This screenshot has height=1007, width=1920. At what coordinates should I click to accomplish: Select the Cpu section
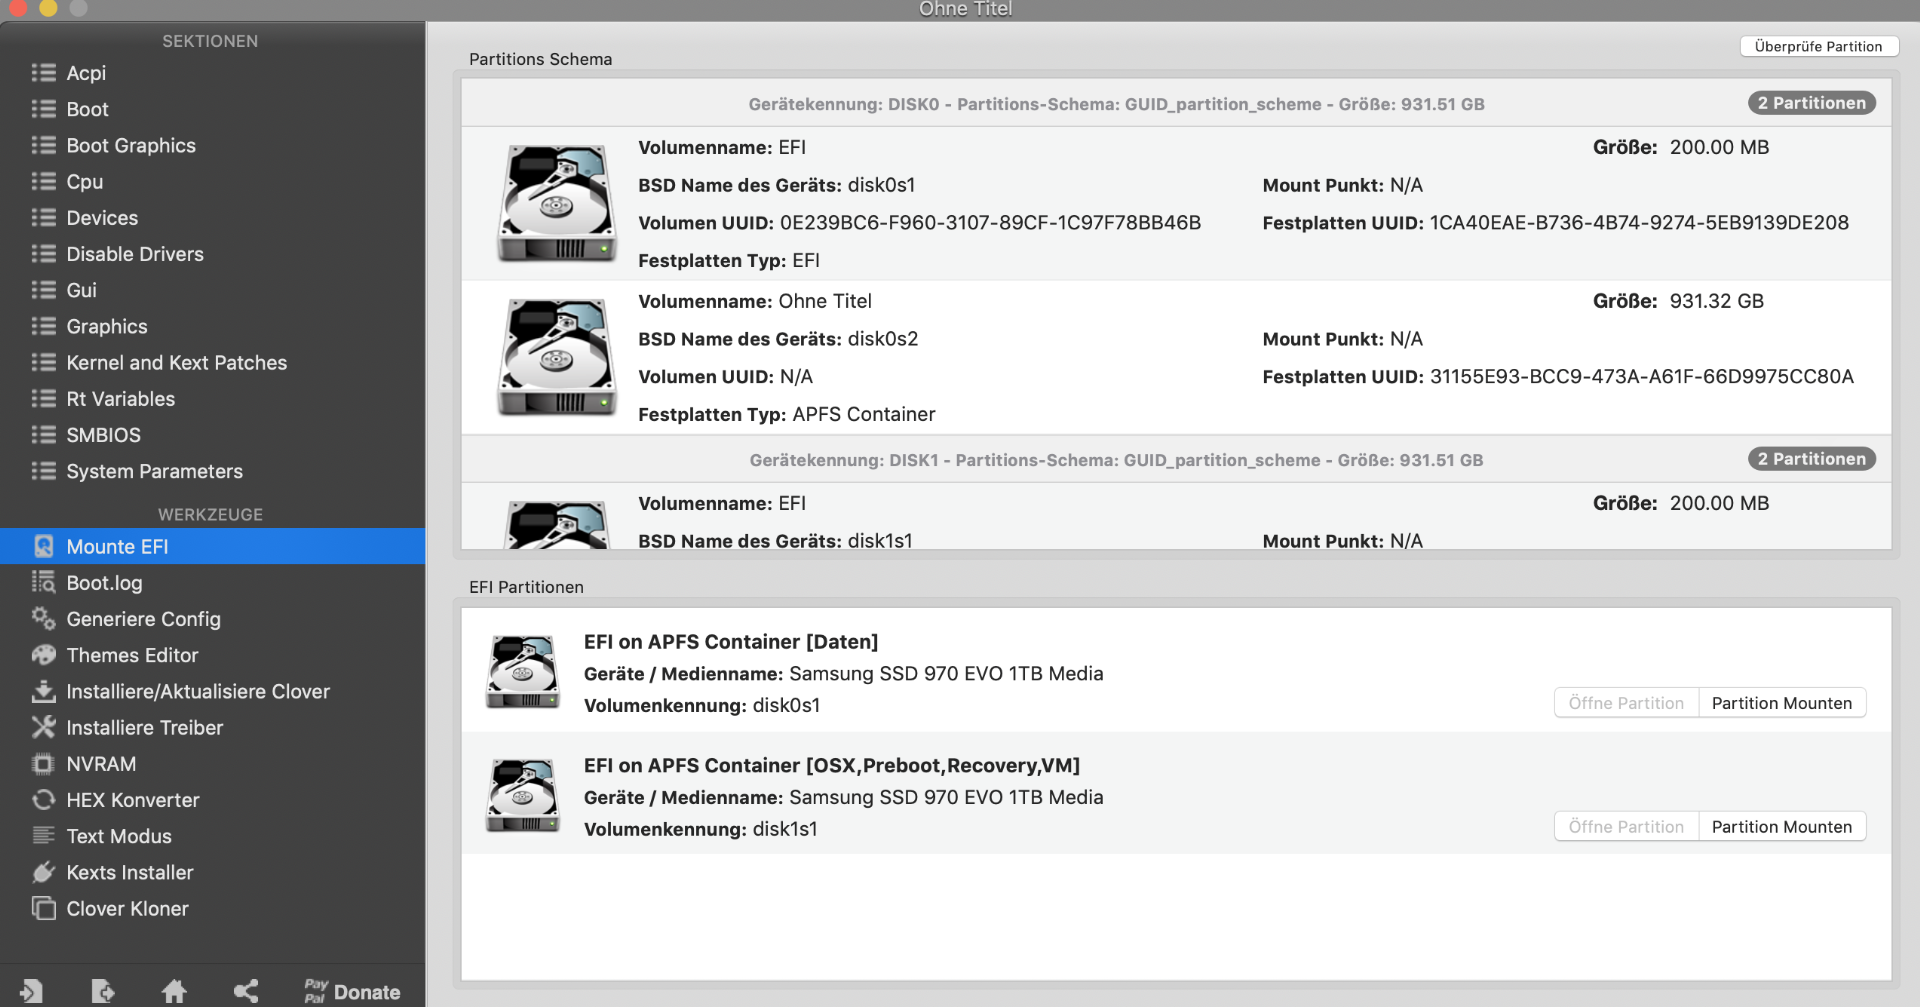pyautogui.click(x=212, y=181)
